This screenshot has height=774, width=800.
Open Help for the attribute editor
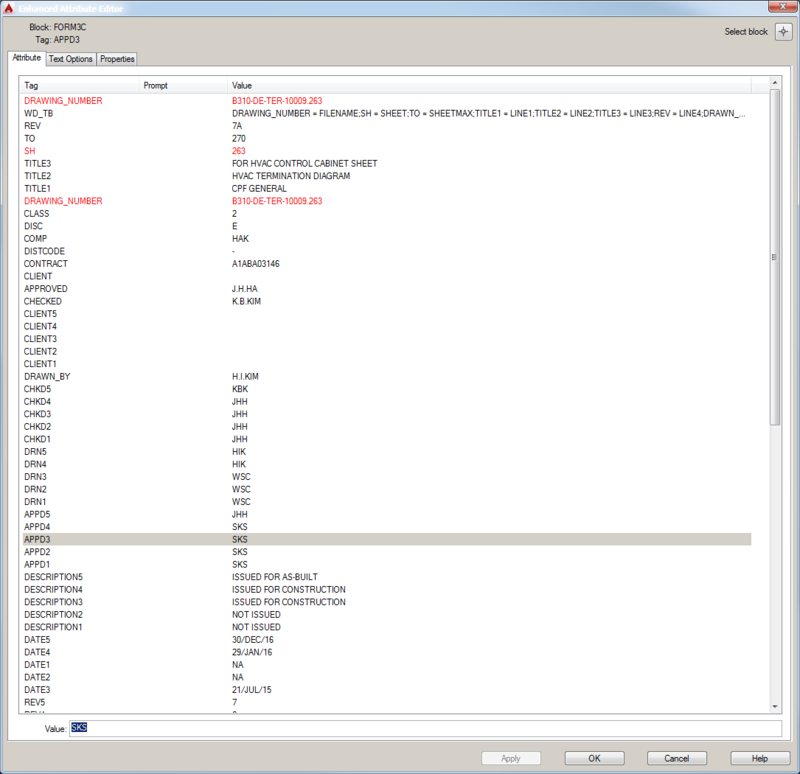pos(759,758)
